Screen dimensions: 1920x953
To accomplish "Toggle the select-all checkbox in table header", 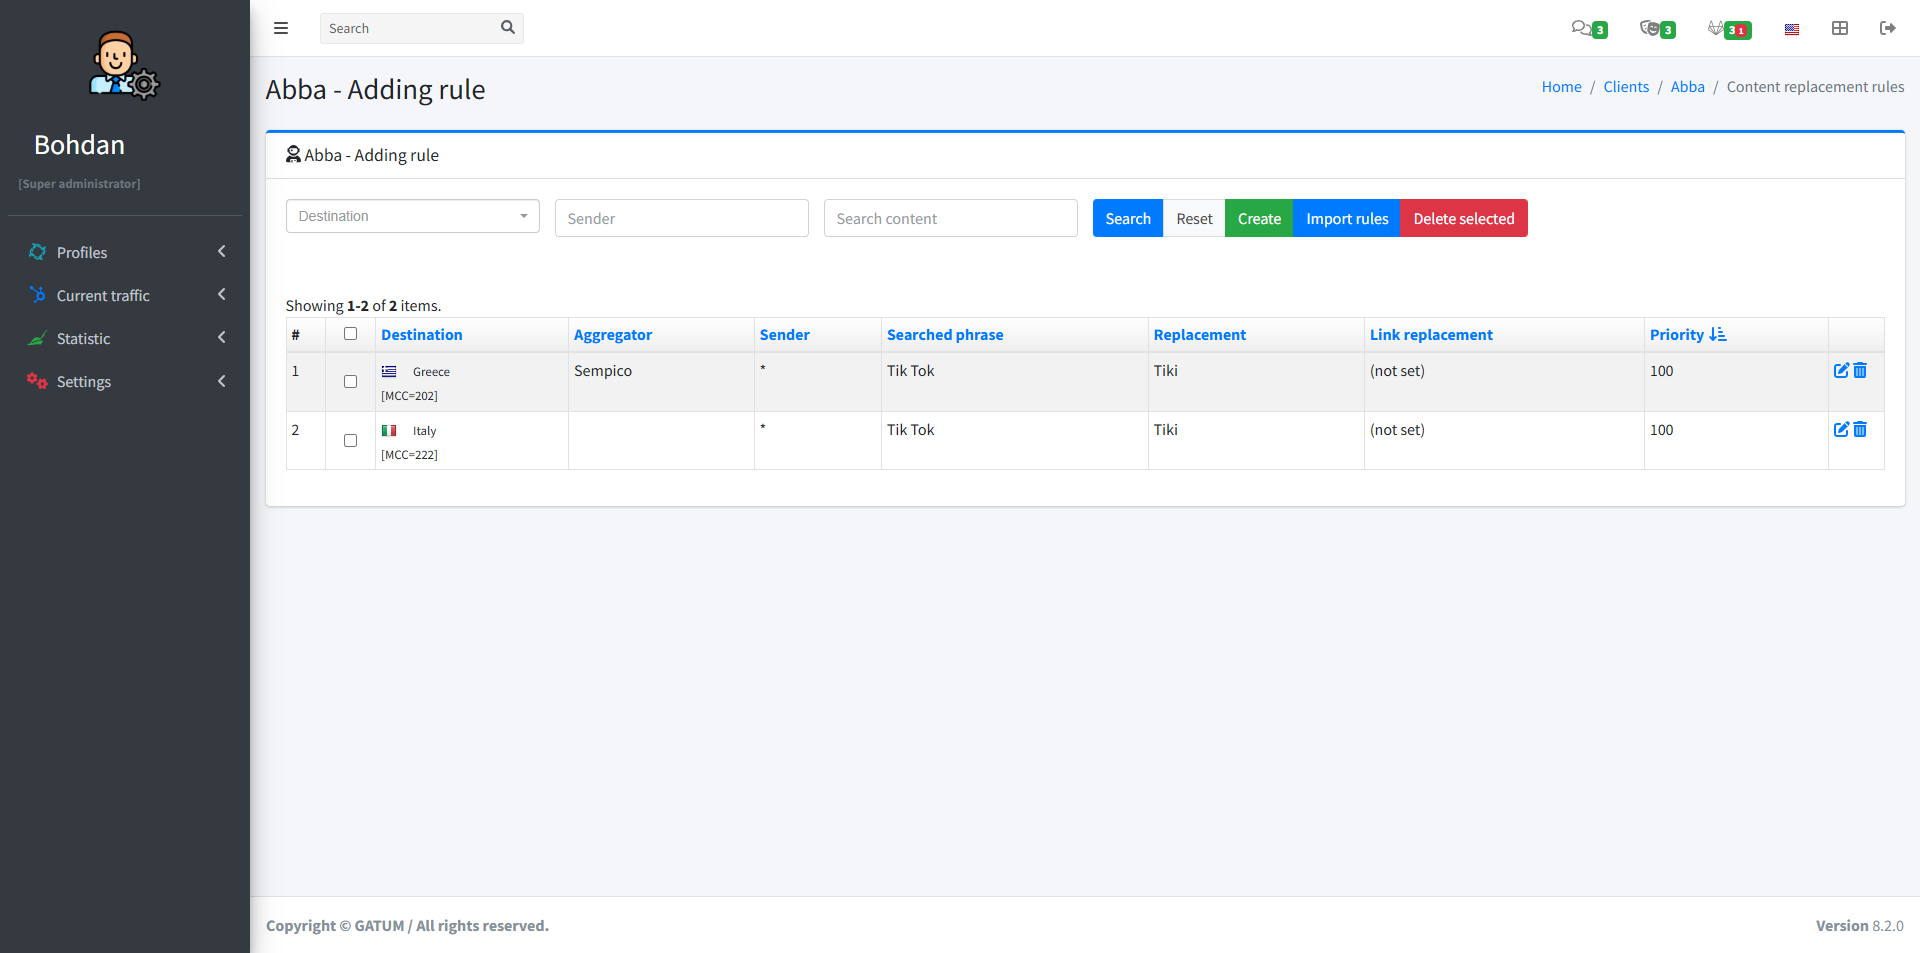I will [x=350, y=334].
